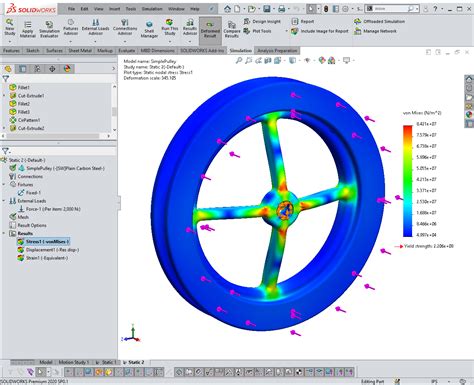Open the Connections Advisor dropdown arrow

[x=125, y=42]
